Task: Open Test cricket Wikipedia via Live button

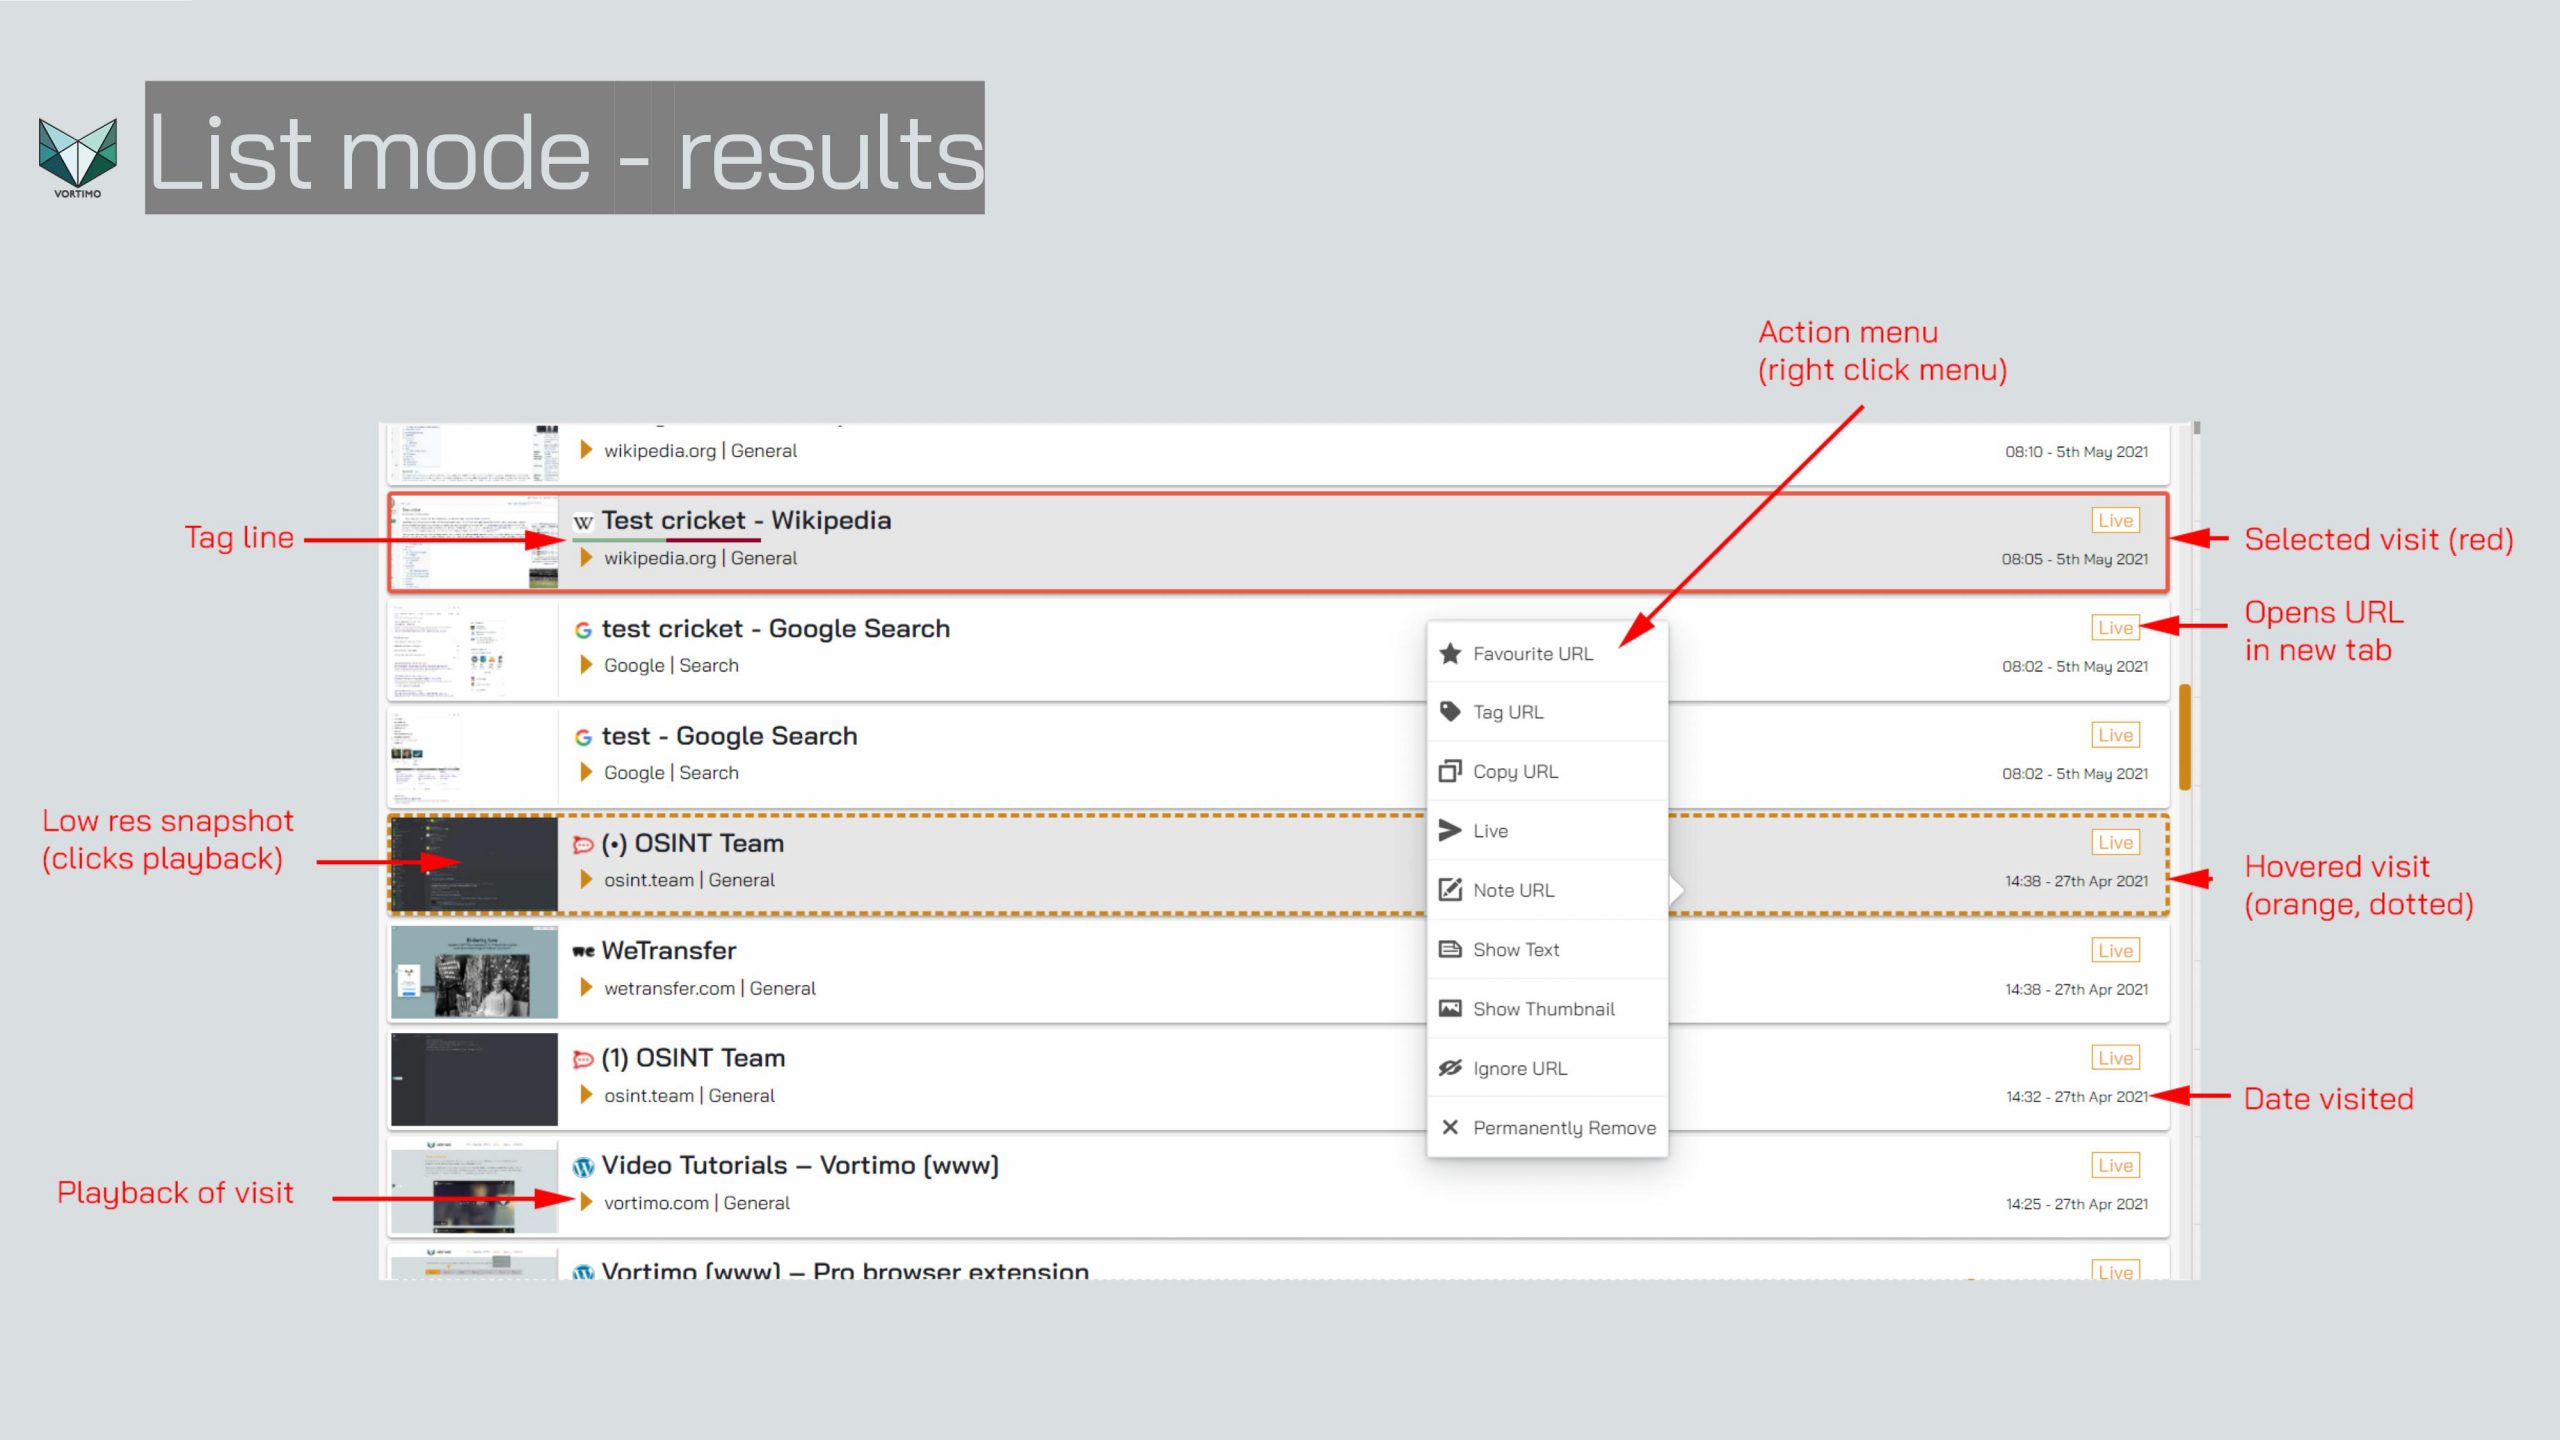Action: click(x=2115, y=520)
